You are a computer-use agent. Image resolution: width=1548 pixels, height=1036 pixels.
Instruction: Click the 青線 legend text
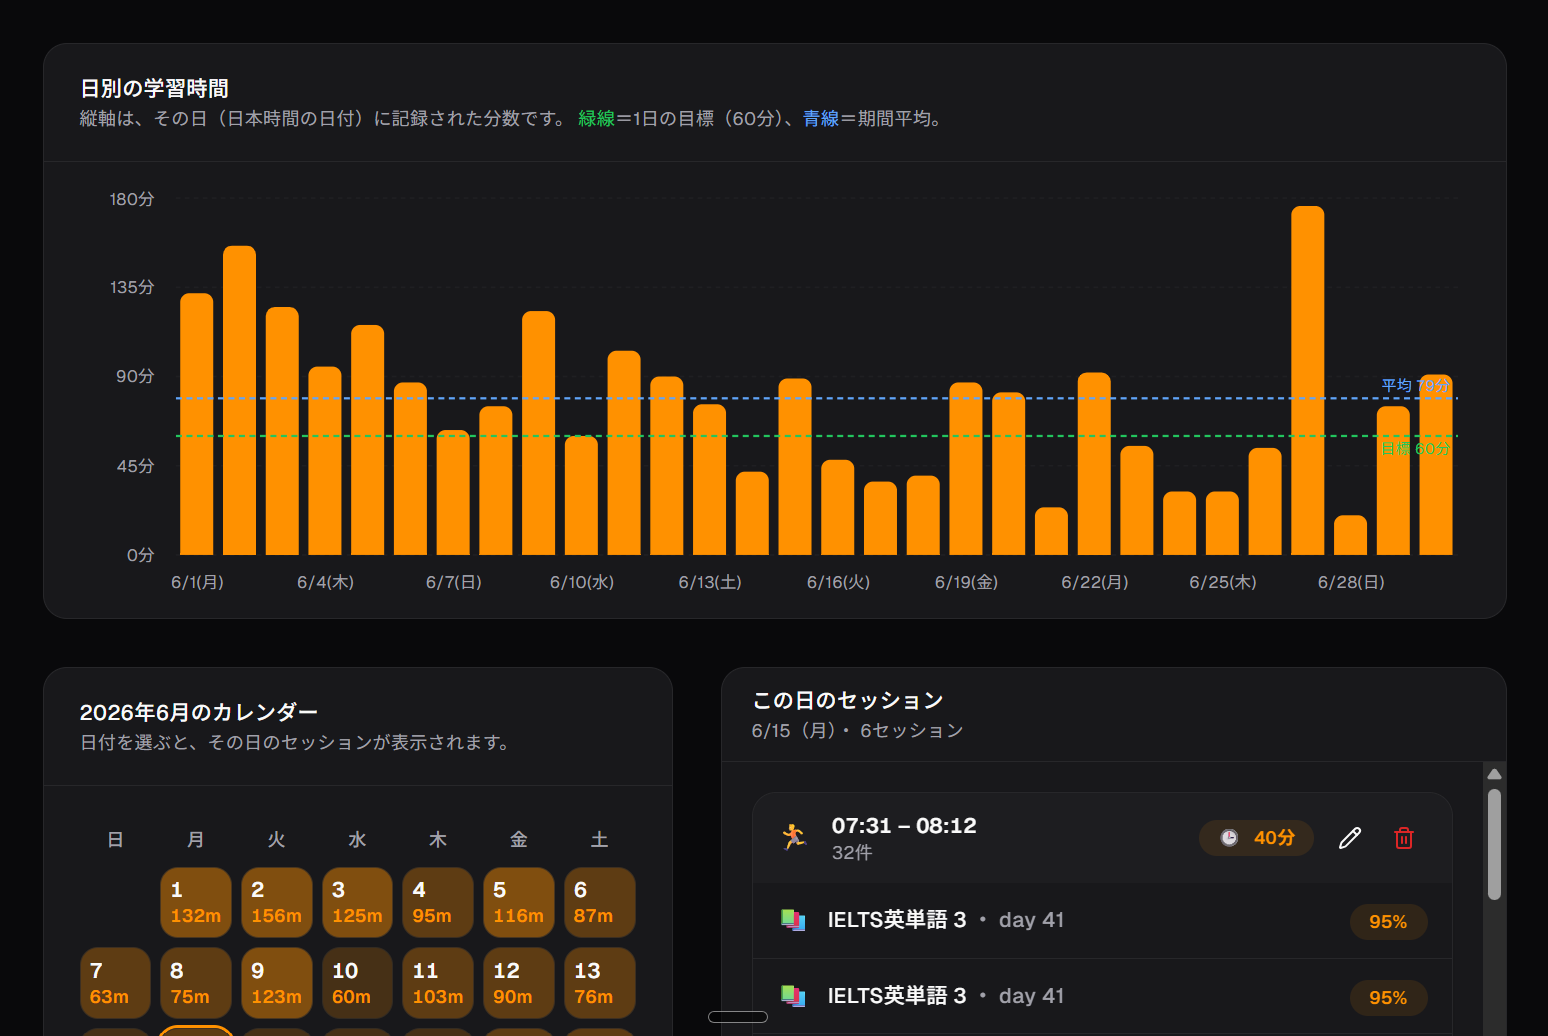(821, 119)
